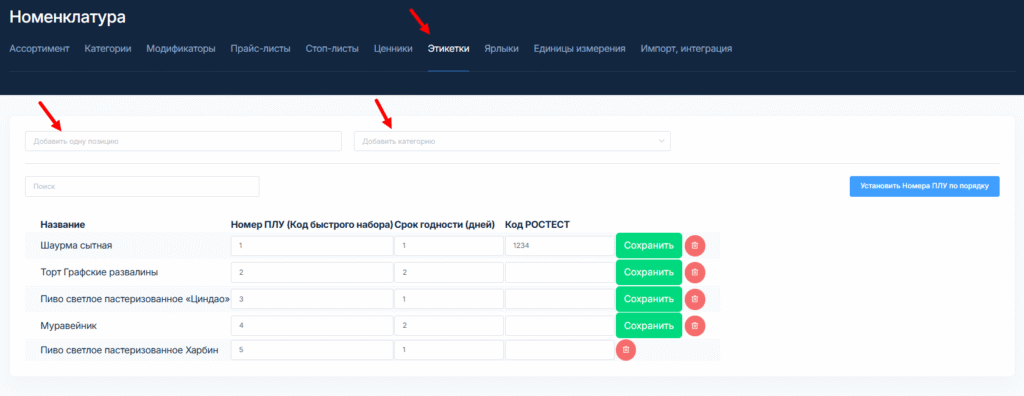
Task: Click the Шаурма сытная name
Action: tap(76, 246)
